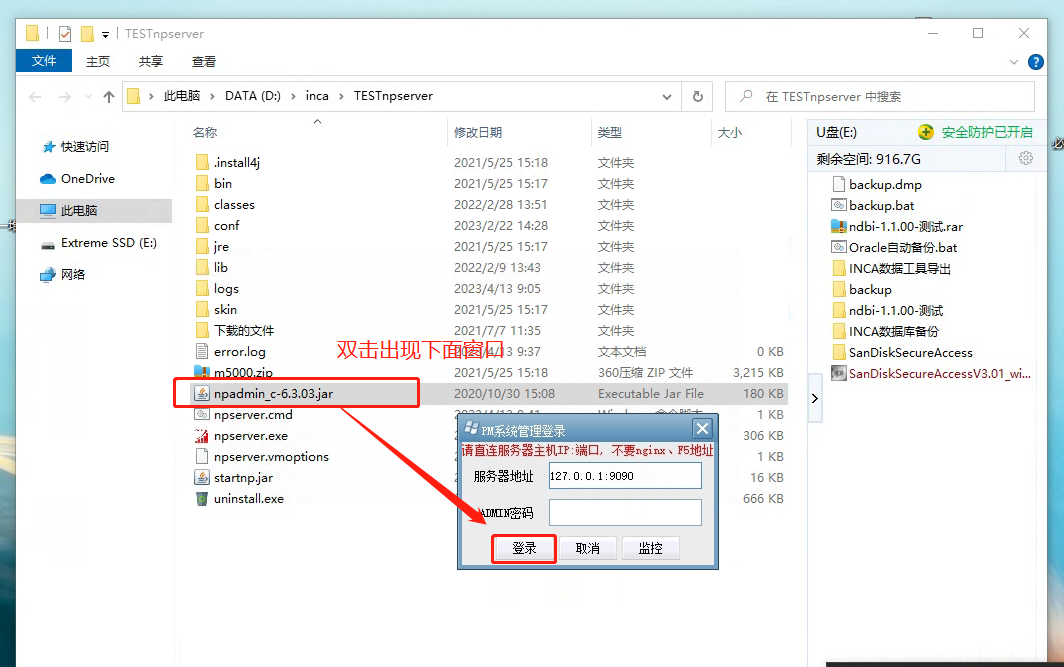Sort files by 修改日期 column header
The height and width of the screenshot is (667, 1064).
pos(478,132)
